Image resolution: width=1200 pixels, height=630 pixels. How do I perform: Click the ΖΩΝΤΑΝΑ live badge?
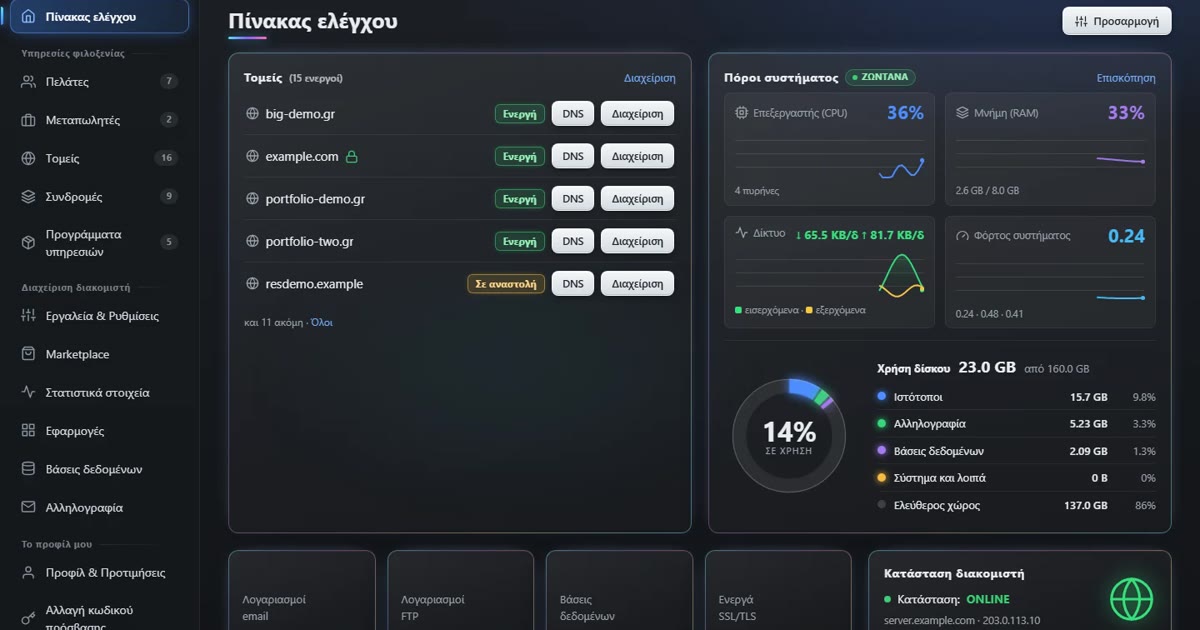tap(880, 77)
